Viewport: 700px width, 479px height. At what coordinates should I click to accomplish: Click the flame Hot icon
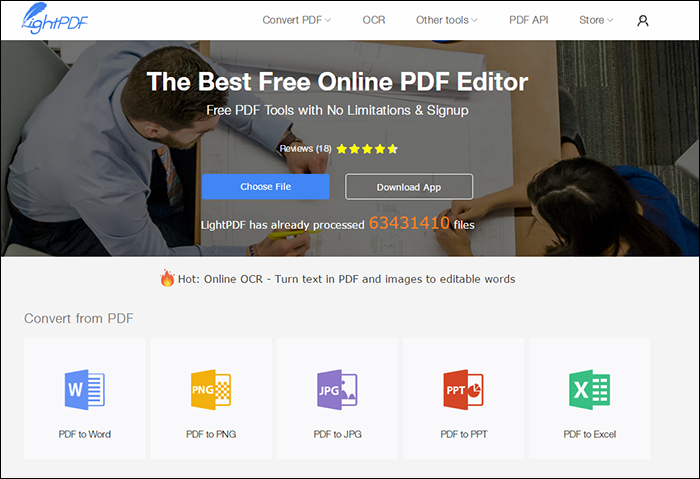tap(167, 278)
